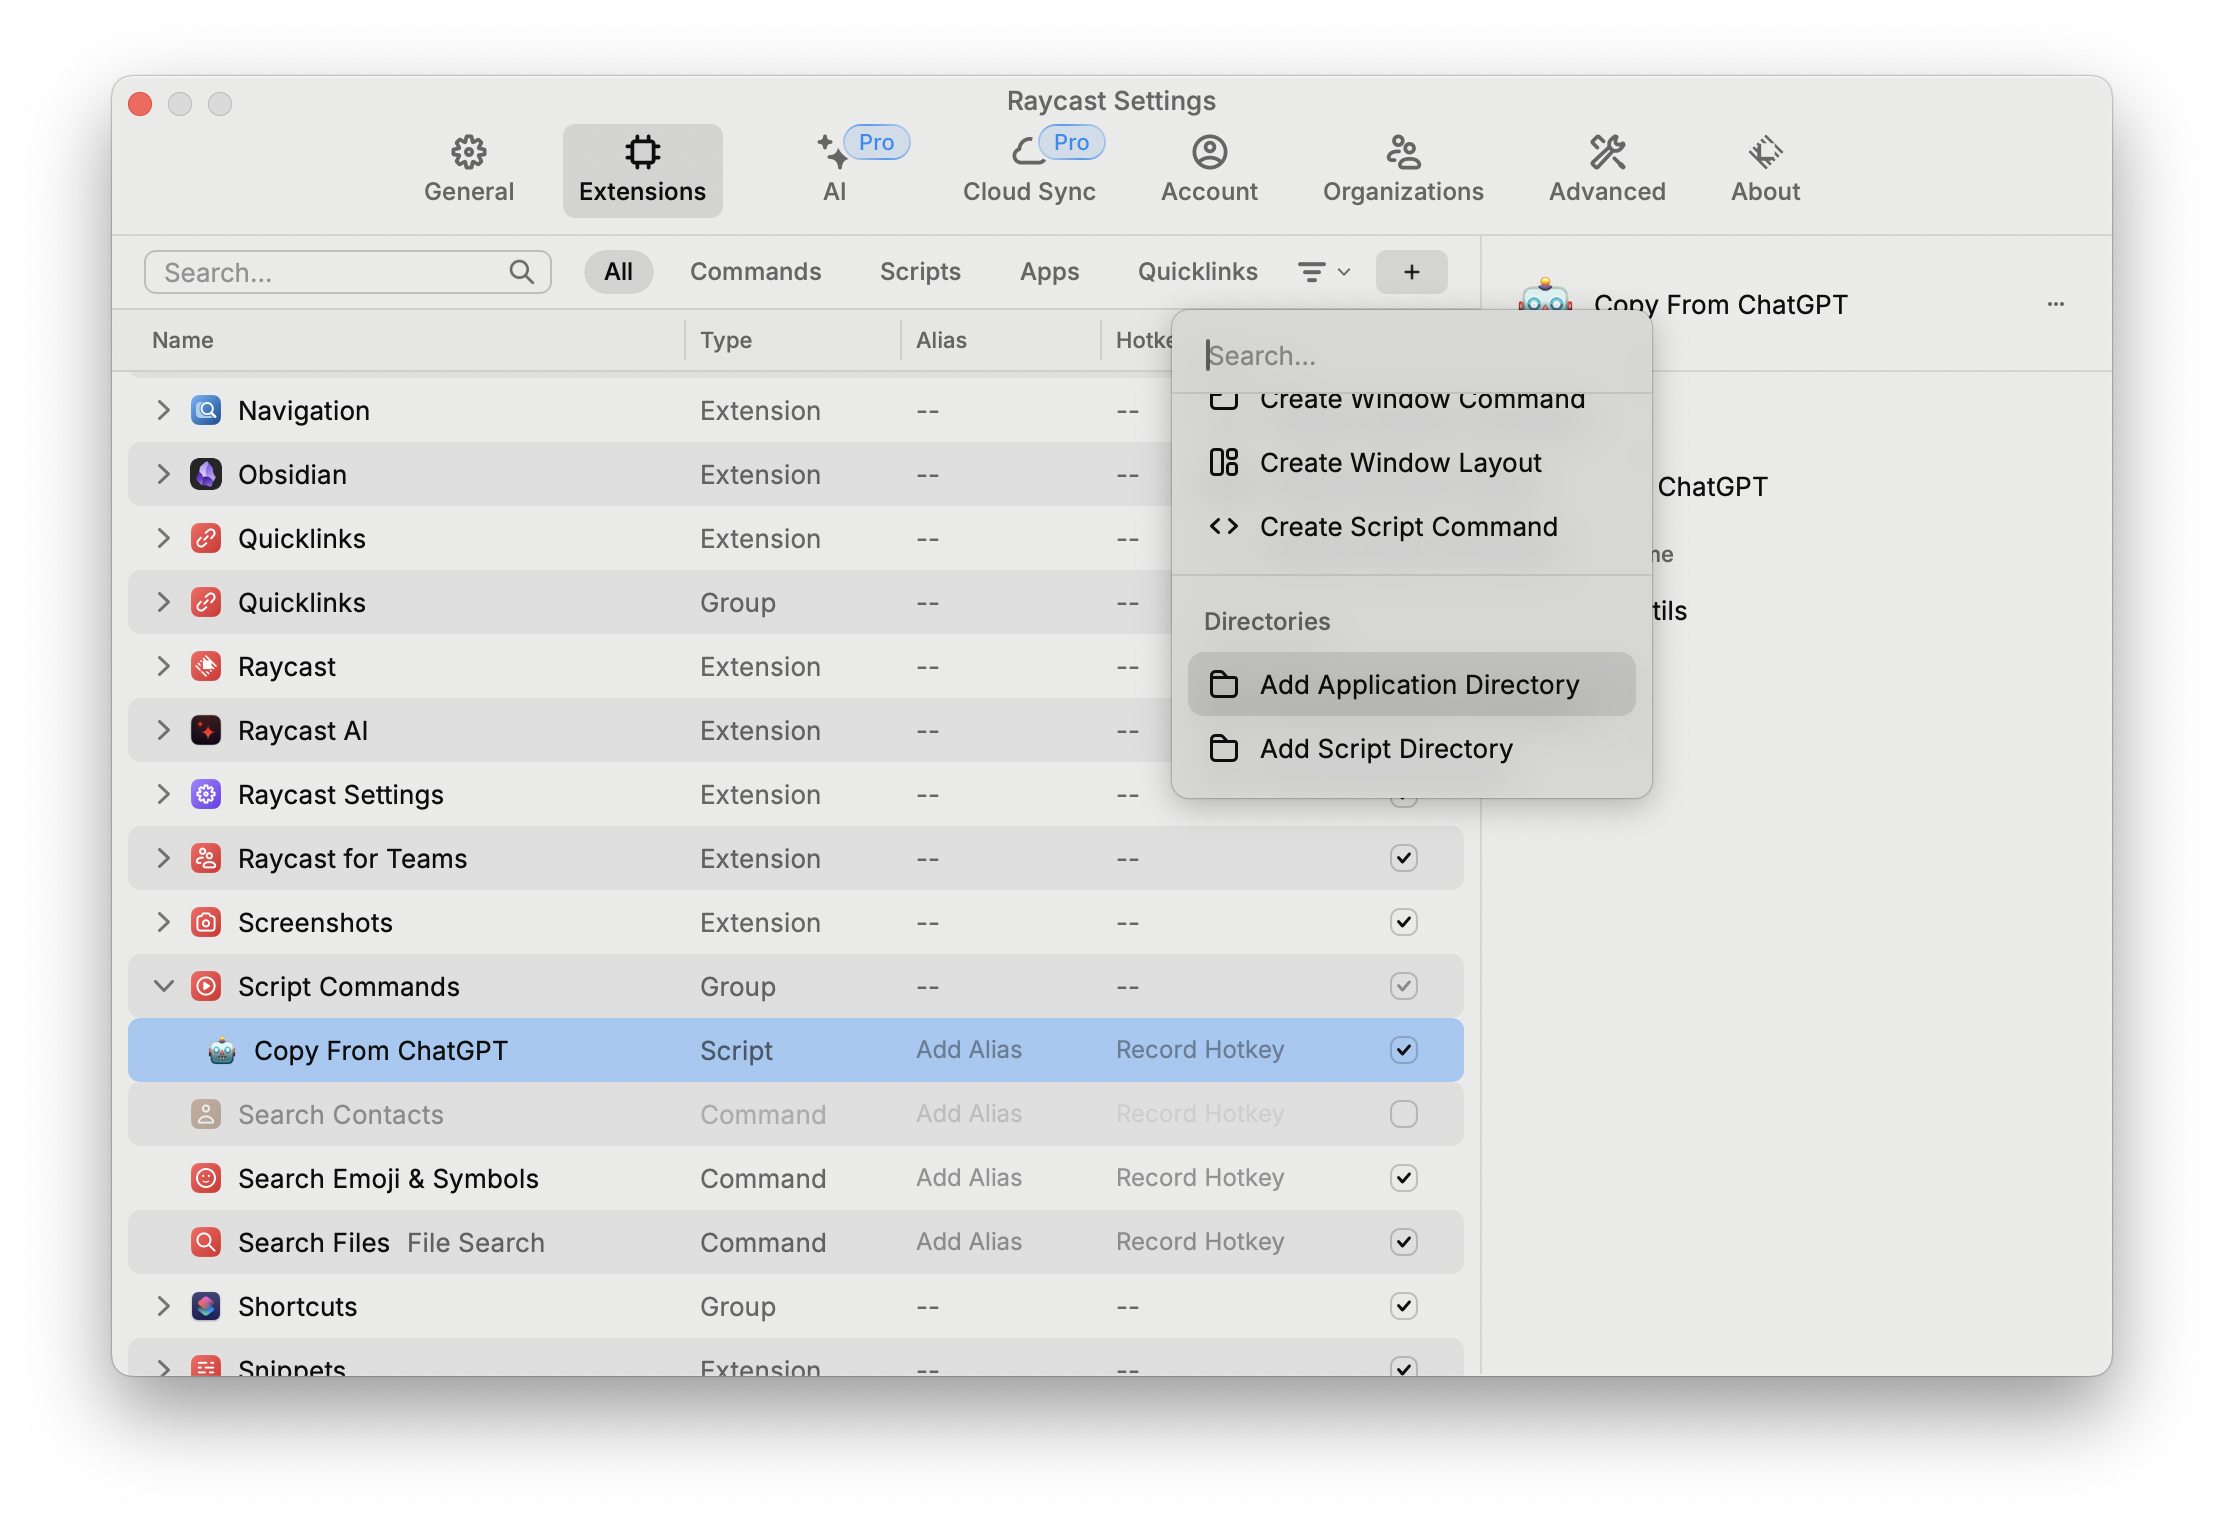Select Create Window Layout menu item
The height and width of the screenshot is (1524, 2224).
point(1411,463)
